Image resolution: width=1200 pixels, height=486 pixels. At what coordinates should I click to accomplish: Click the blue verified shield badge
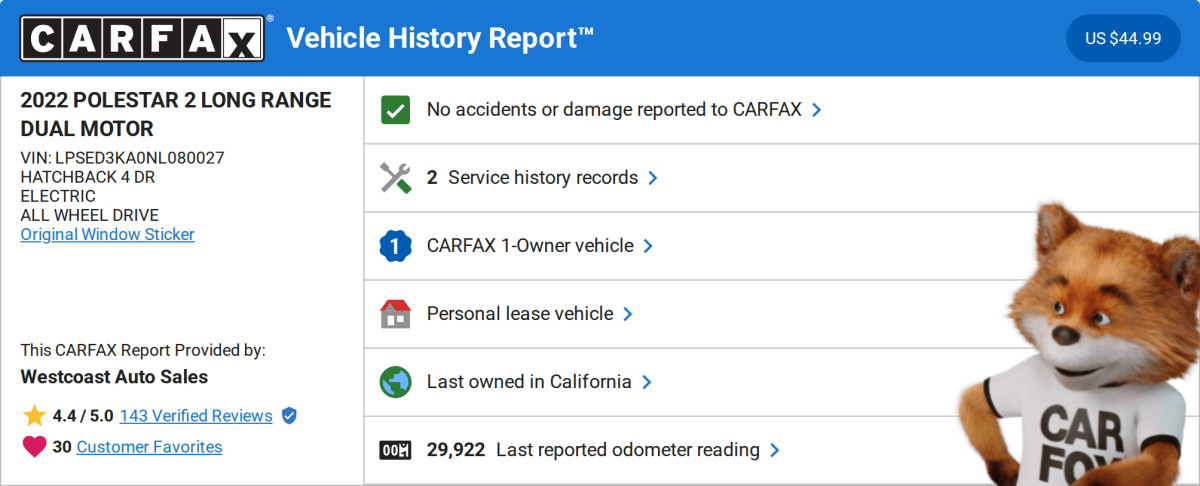[289, 416]
